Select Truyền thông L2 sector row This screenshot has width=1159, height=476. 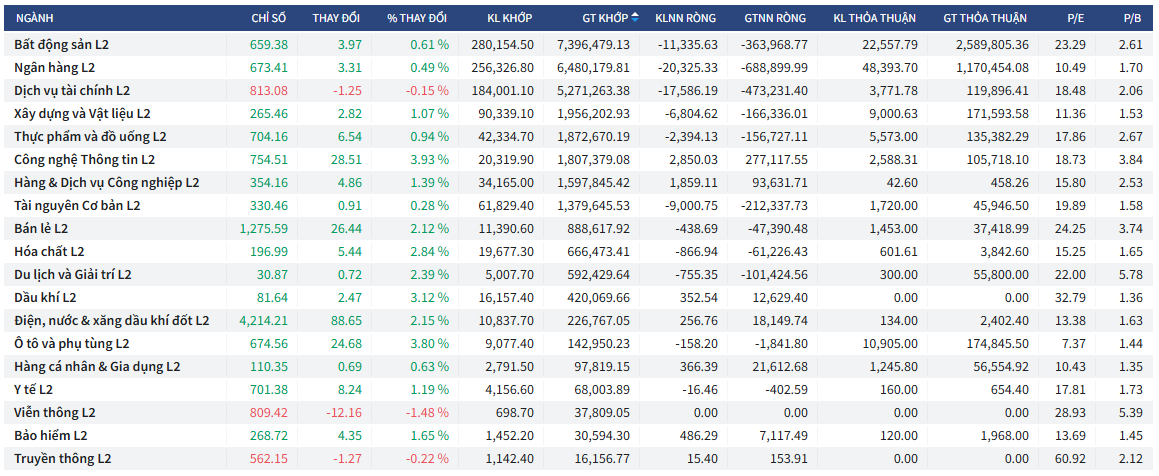tap(62, 458)
